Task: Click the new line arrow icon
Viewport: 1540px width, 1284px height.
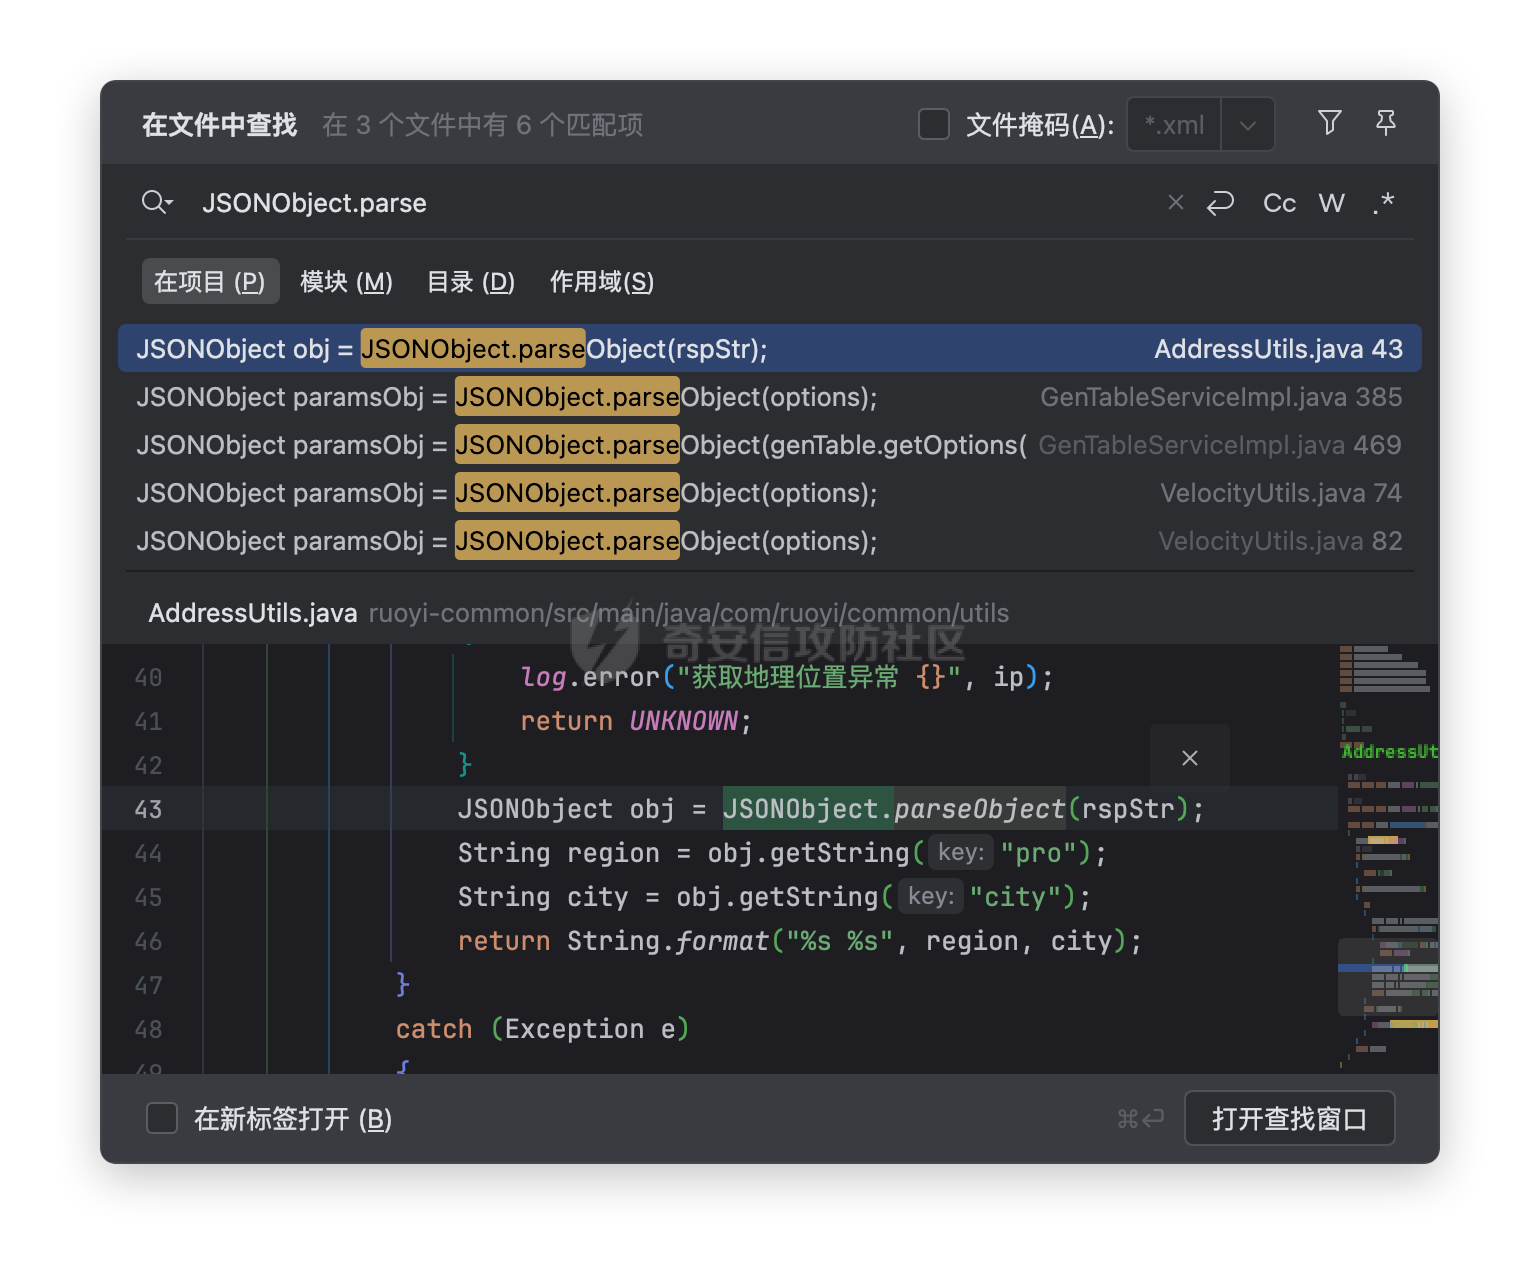Action: click(1220, 203)
